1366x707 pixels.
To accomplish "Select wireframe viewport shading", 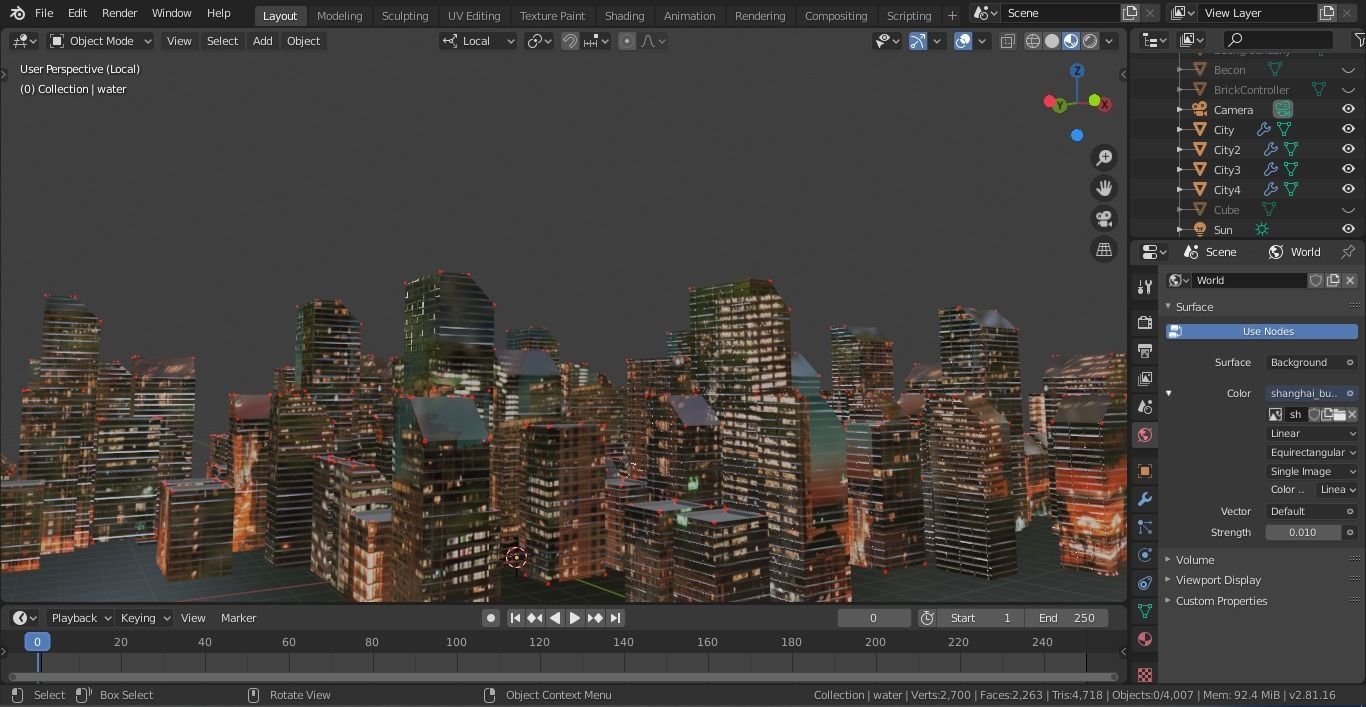I will 1033,41.
